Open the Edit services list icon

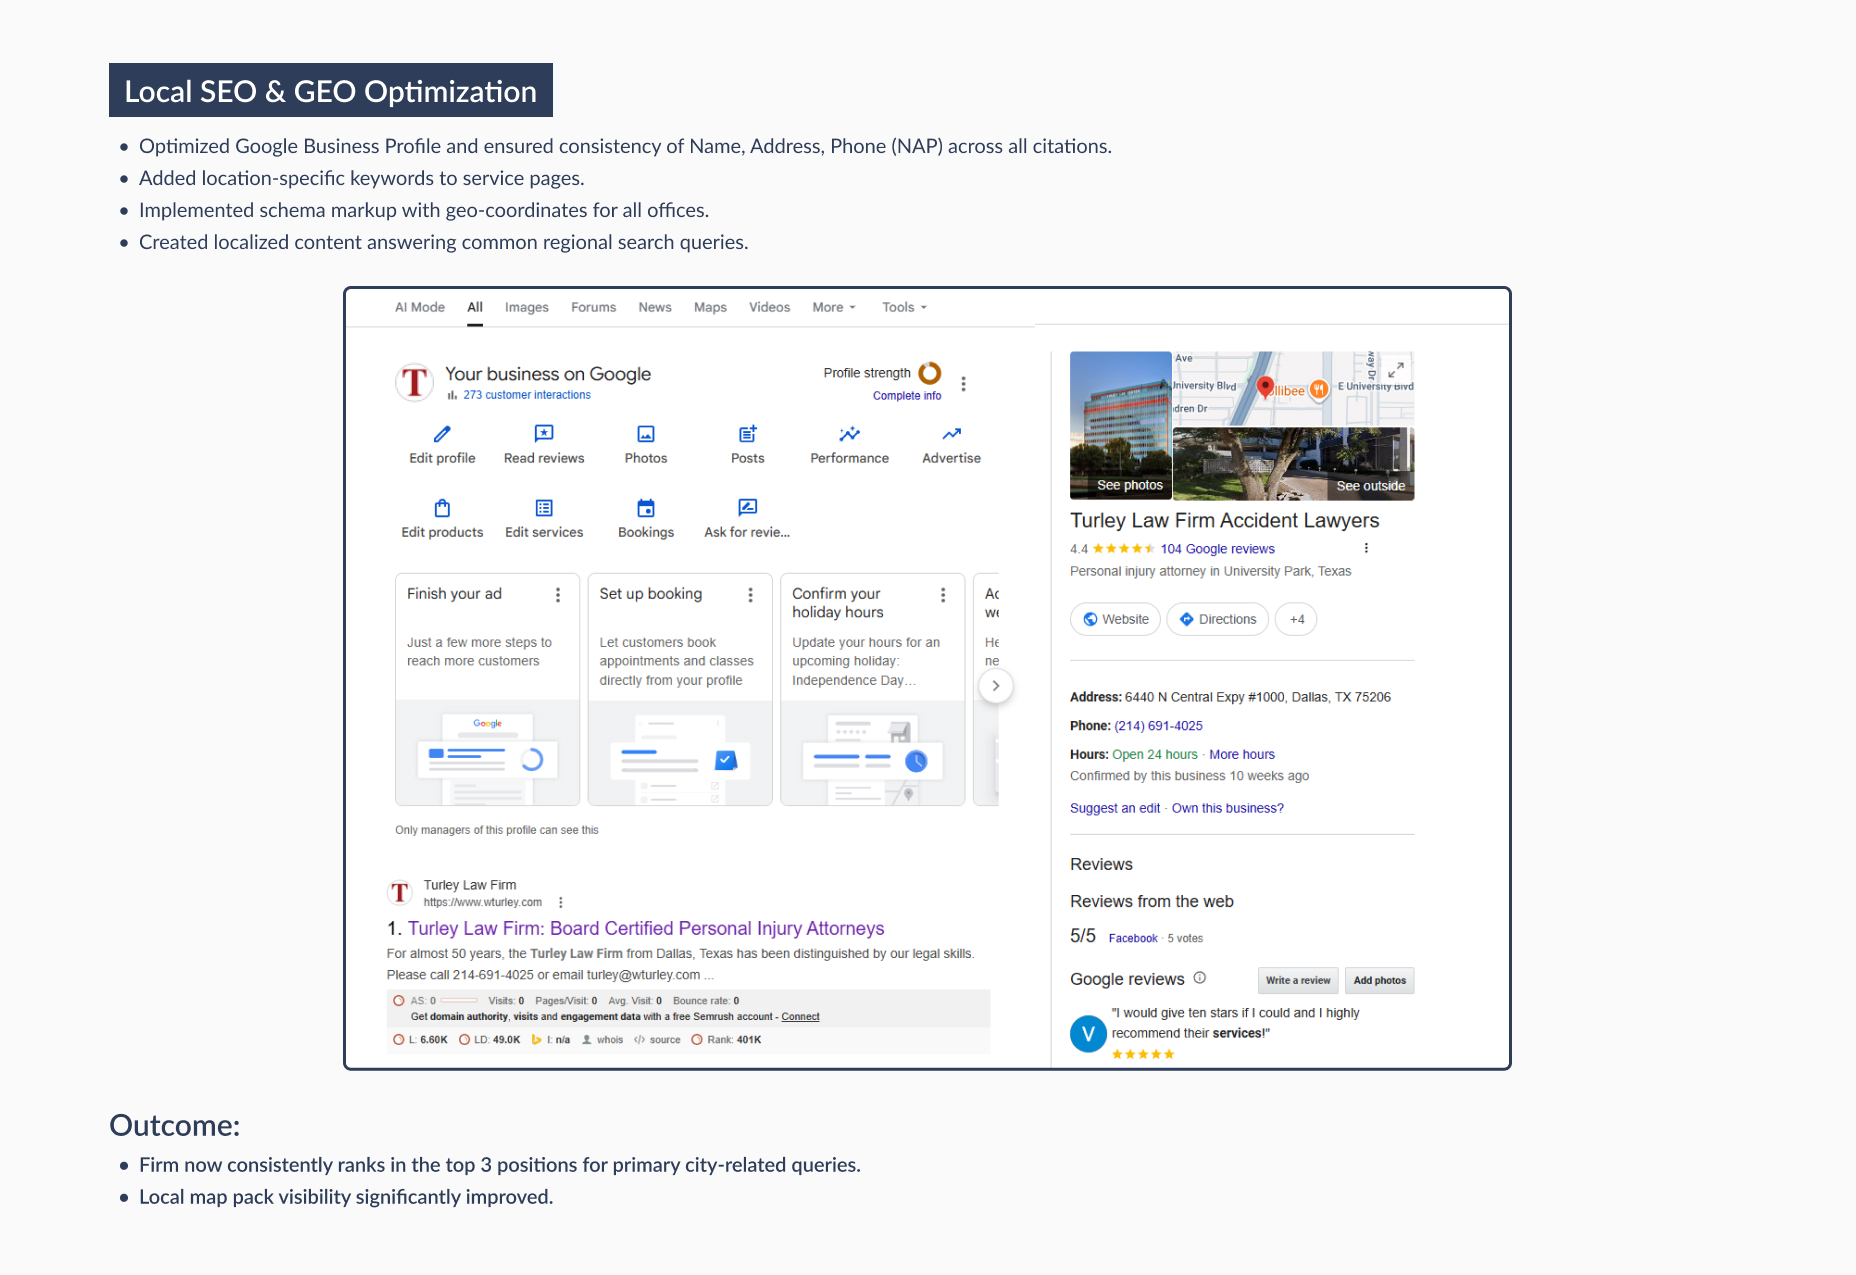[x=544, y=508]
